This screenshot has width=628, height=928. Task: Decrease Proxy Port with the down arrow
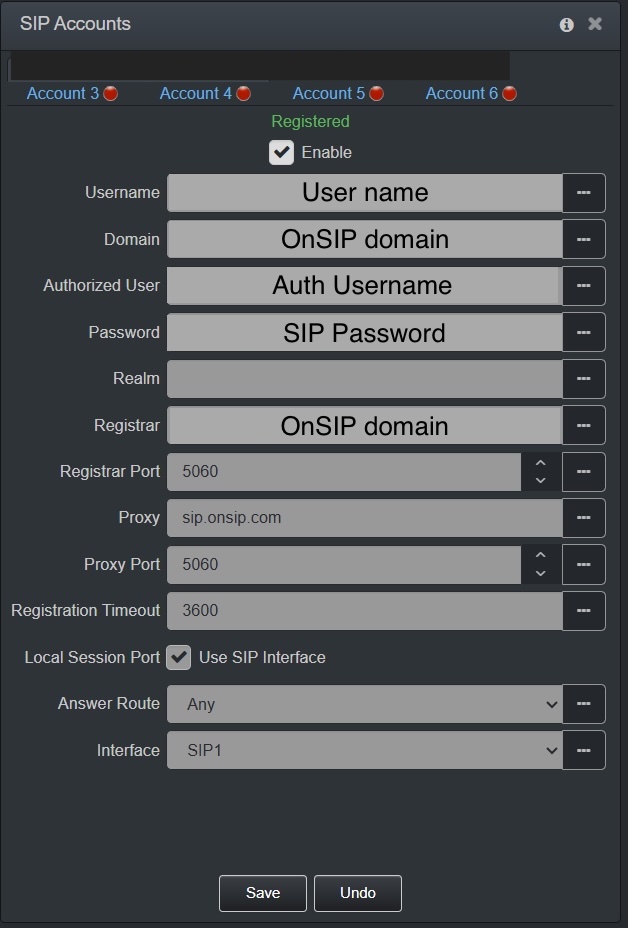pos(540,573)
